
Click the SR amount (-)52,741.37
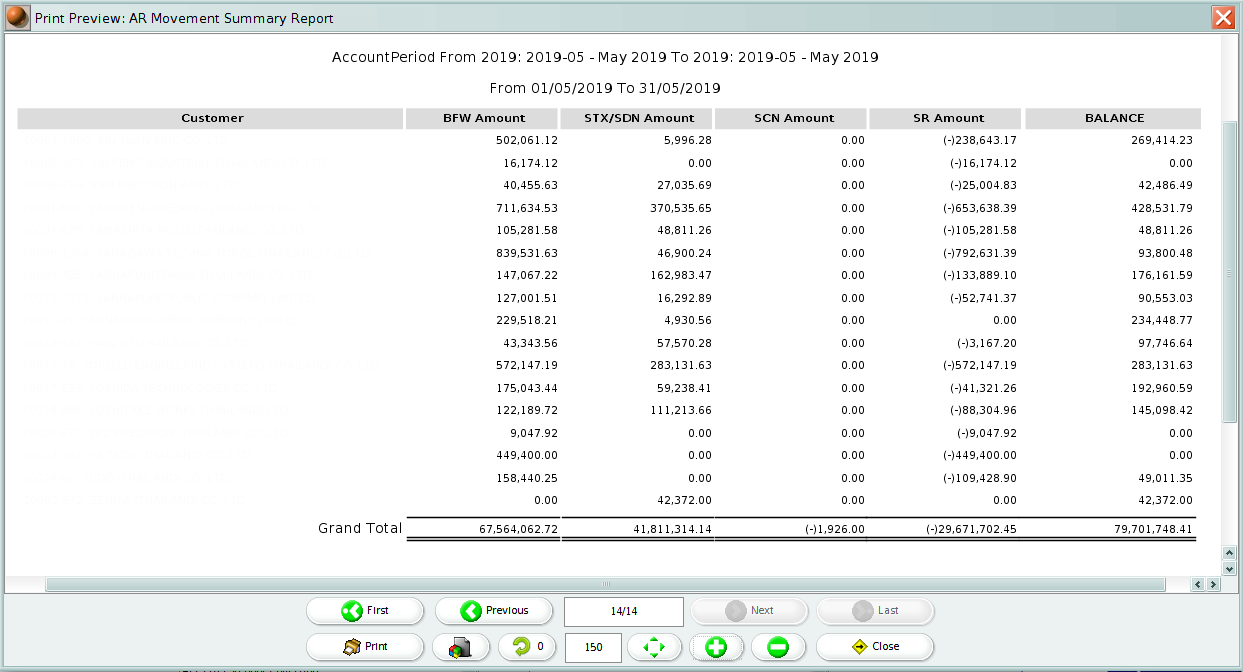pos(983,298)
